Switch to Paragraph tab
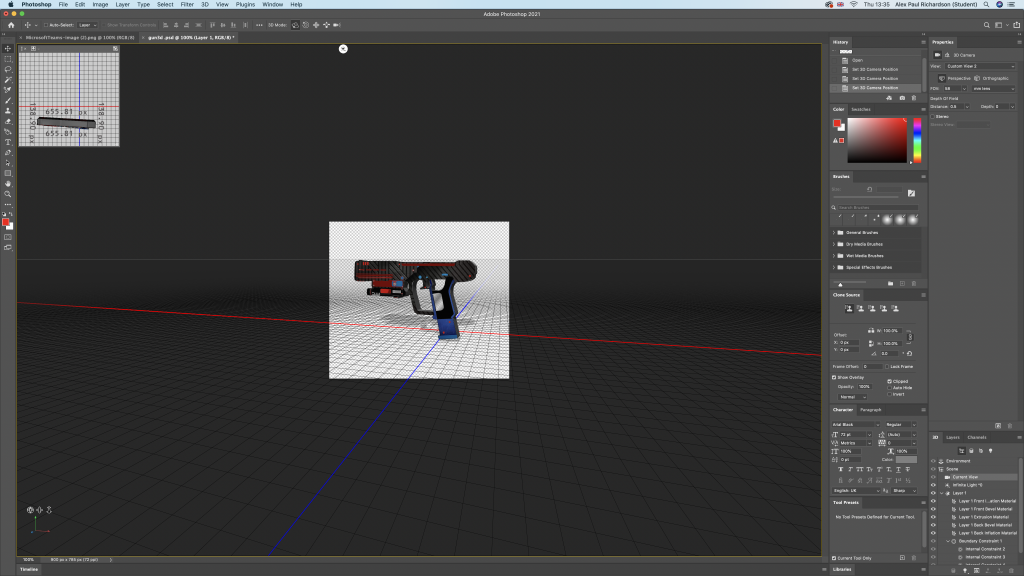This screenshot has height=576, width=1024. click(871, 410)
